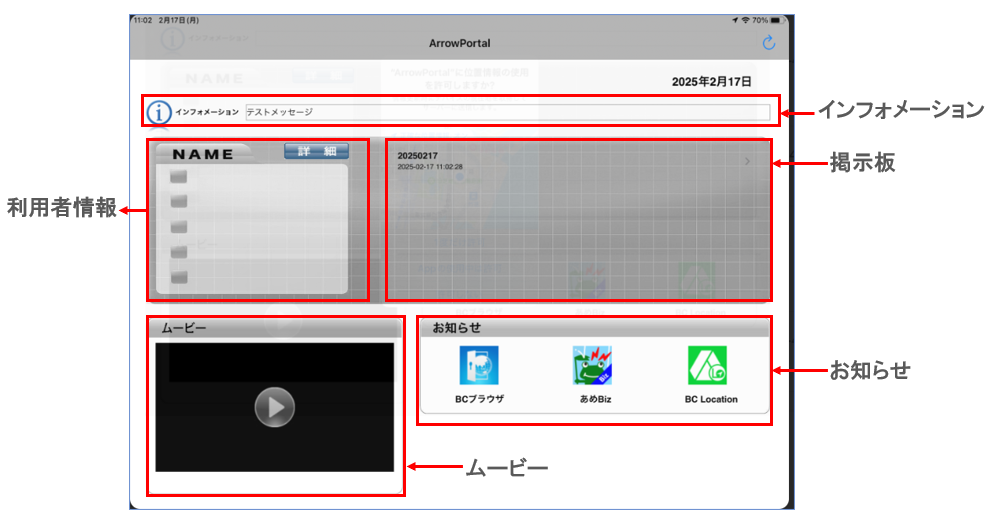Open the 20250217 bulletin board post
This screenshot has width=998, height=516.
click(x=500, y=161)
